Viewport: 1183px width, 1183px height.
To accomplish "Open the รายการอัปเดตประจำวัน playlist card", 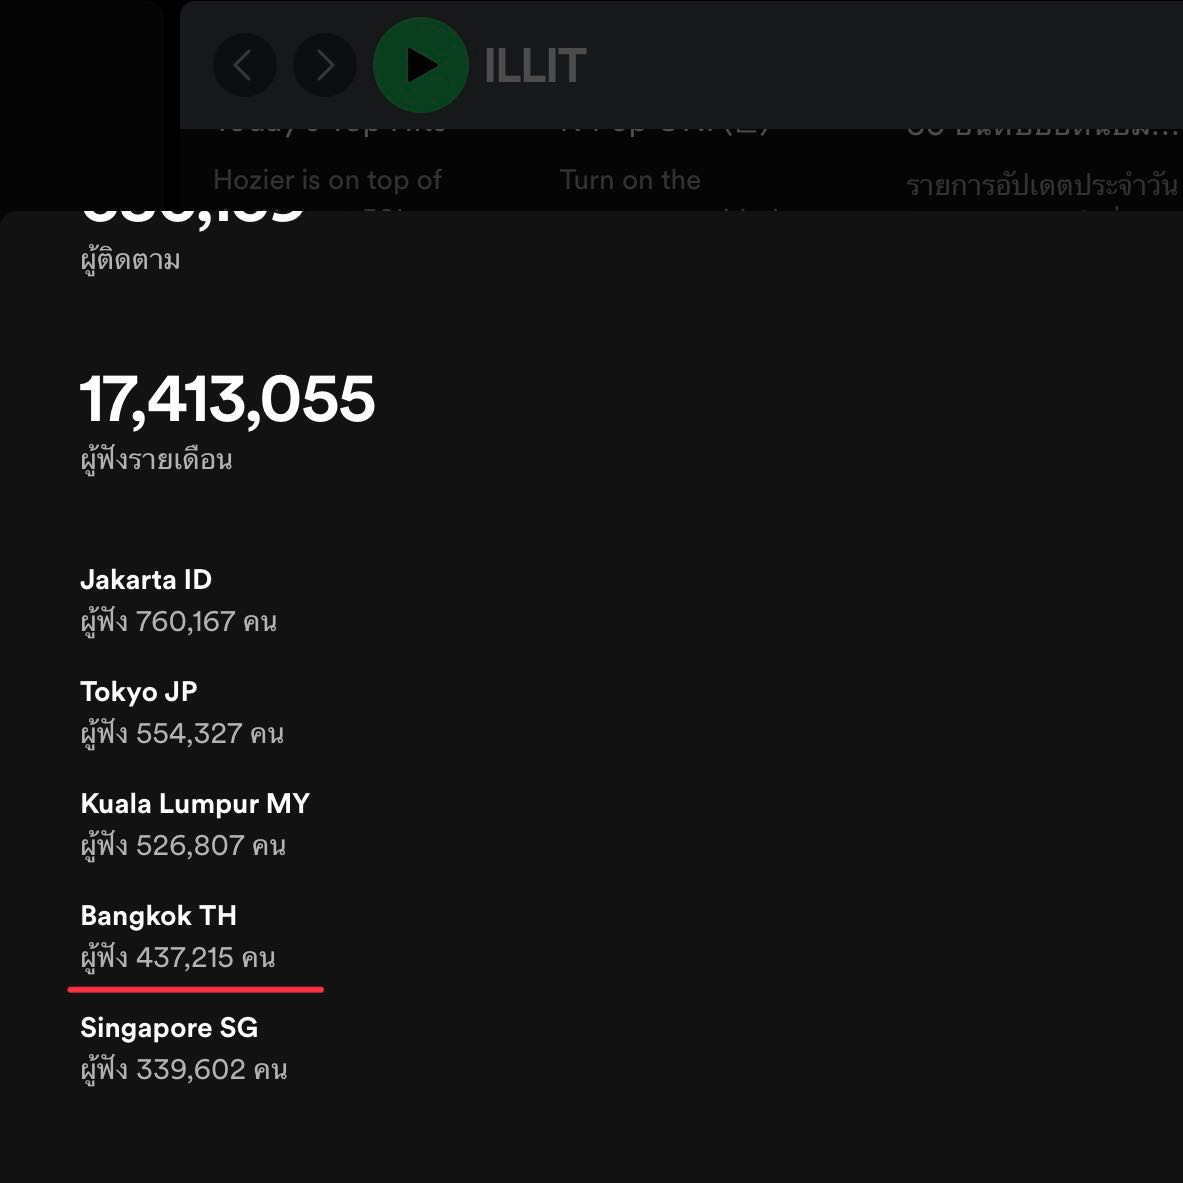I will coord(1041,185).
